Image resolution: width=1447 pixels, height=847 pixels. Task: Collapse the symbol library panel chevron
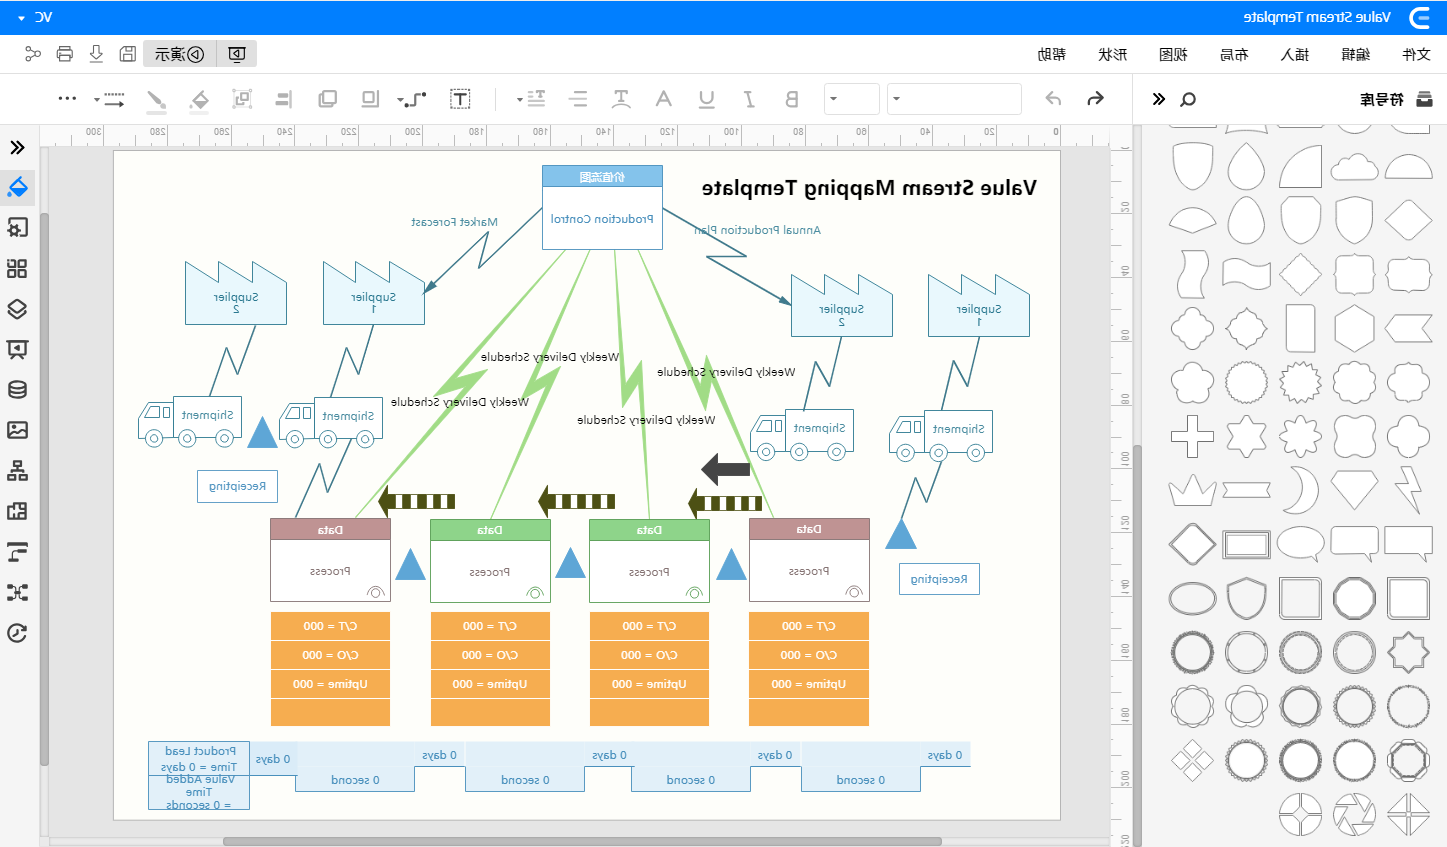[1159, 99]
